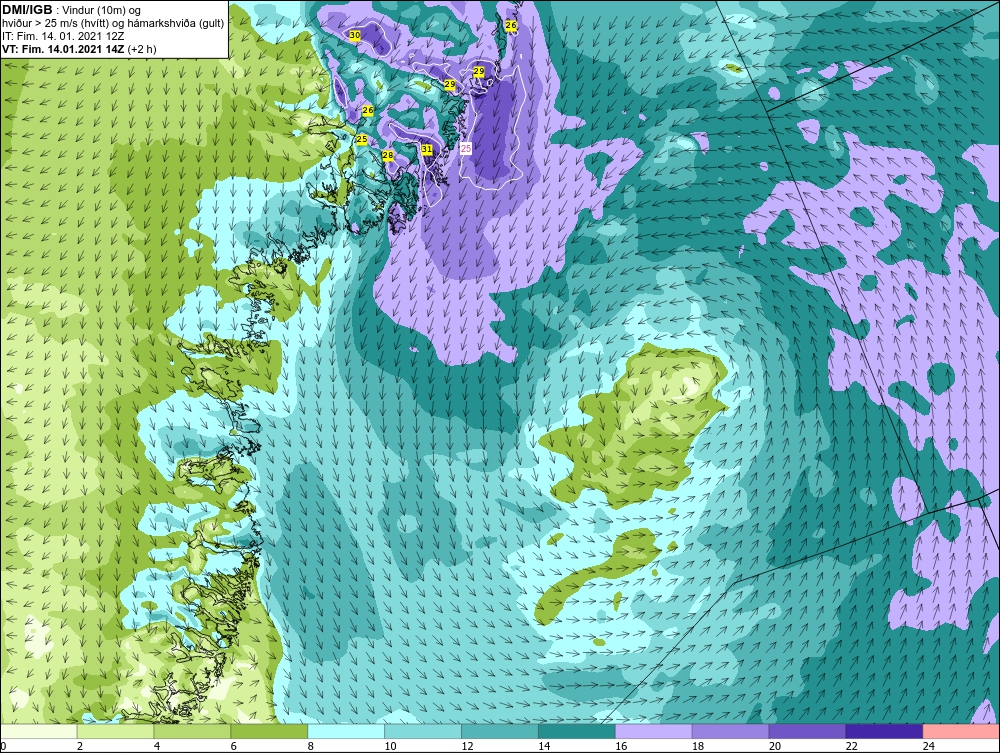
Task: Click the legend scale value 6
Action: tap(233, 746)
